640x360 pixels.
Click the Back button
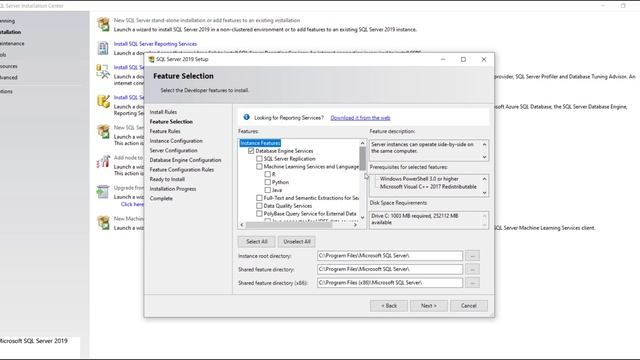[389, 306]
